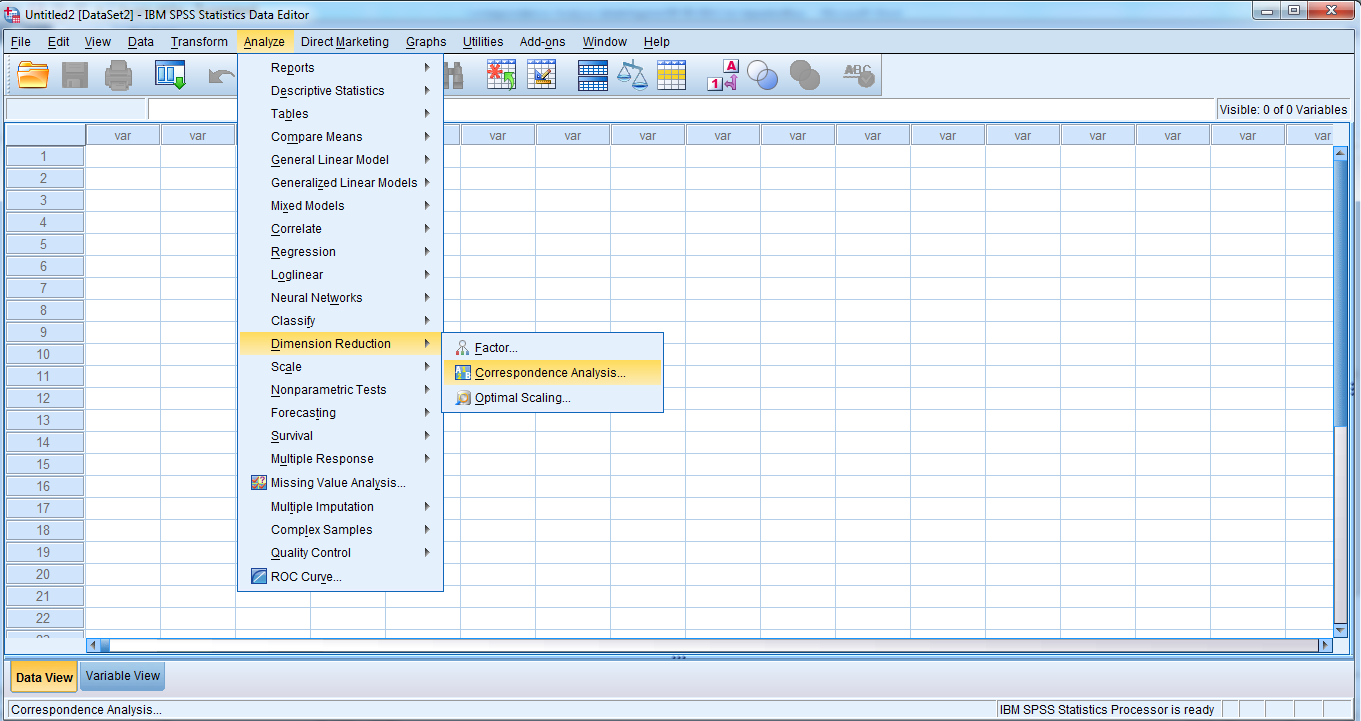This screenshot has height=721, width=1361.
Task: Click the Factor menu item icon
Action: point(462,348)
